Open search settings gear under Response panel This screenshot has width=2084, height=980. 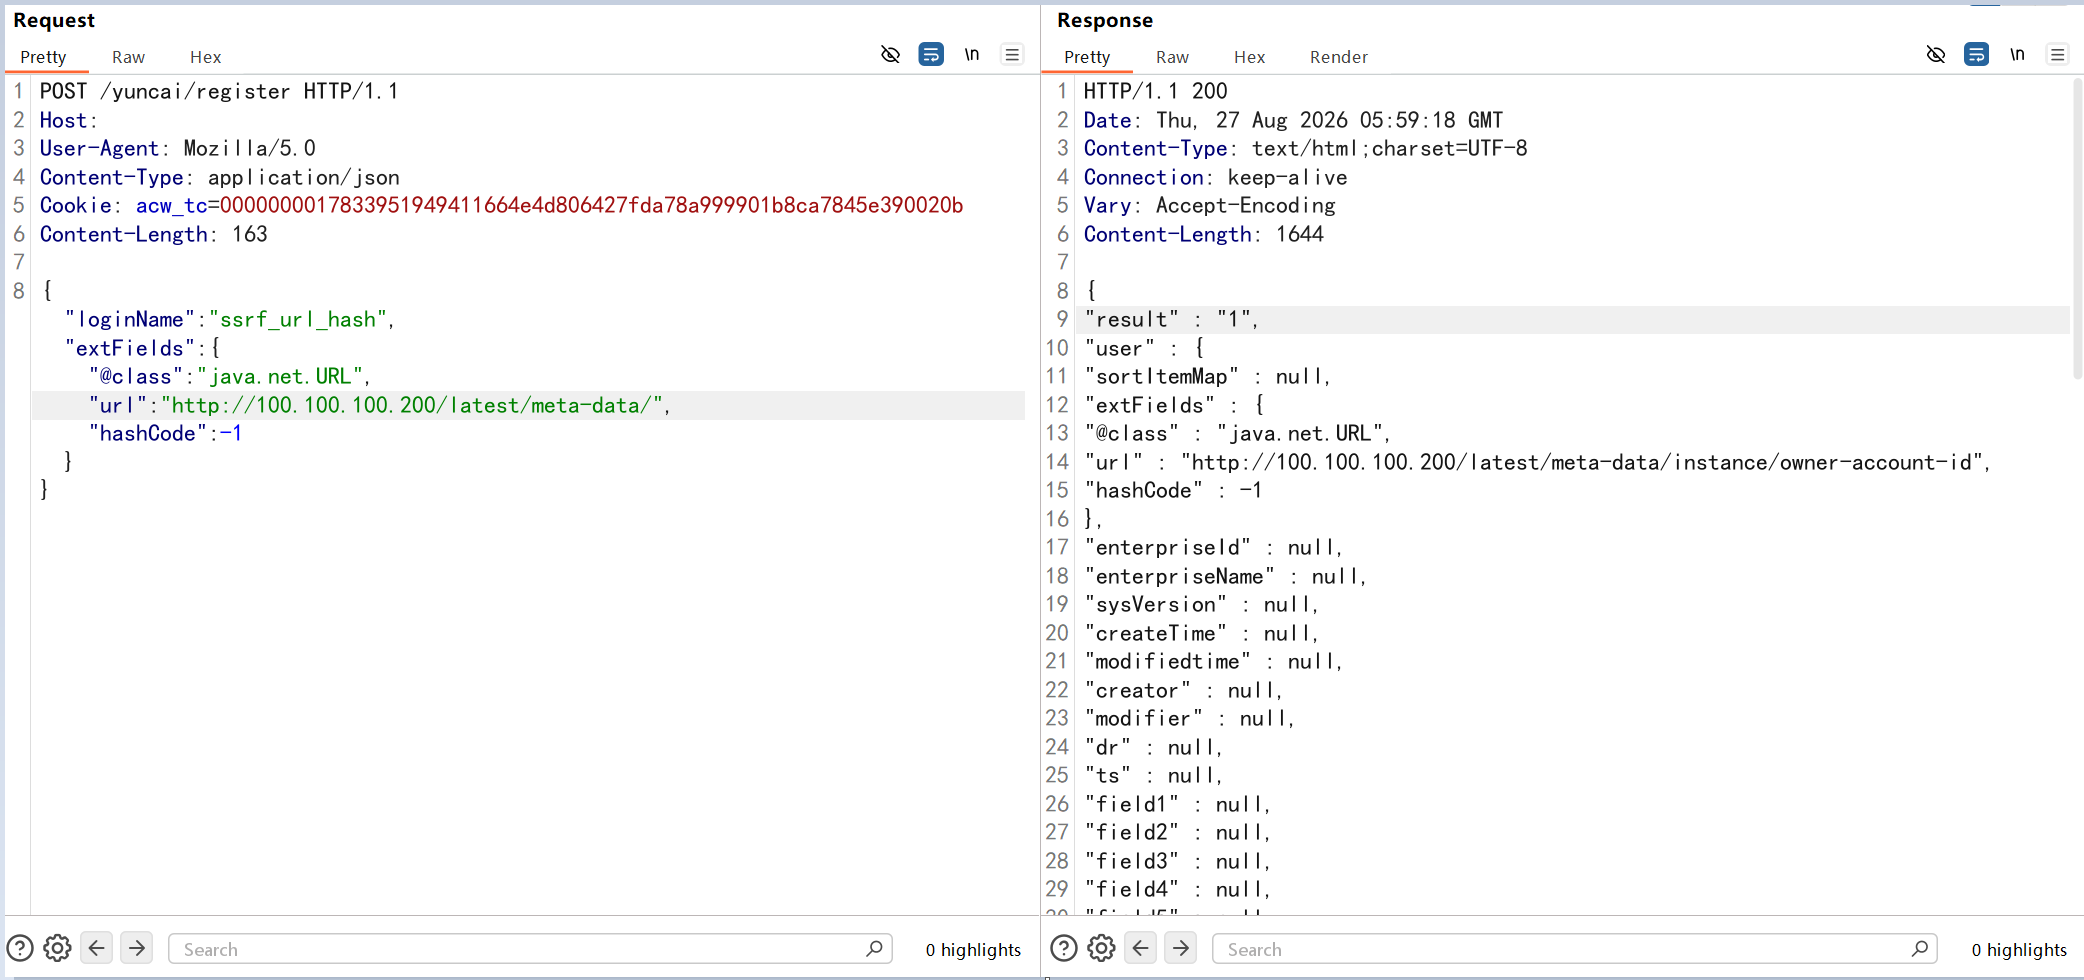click(x=1101, y=948)
